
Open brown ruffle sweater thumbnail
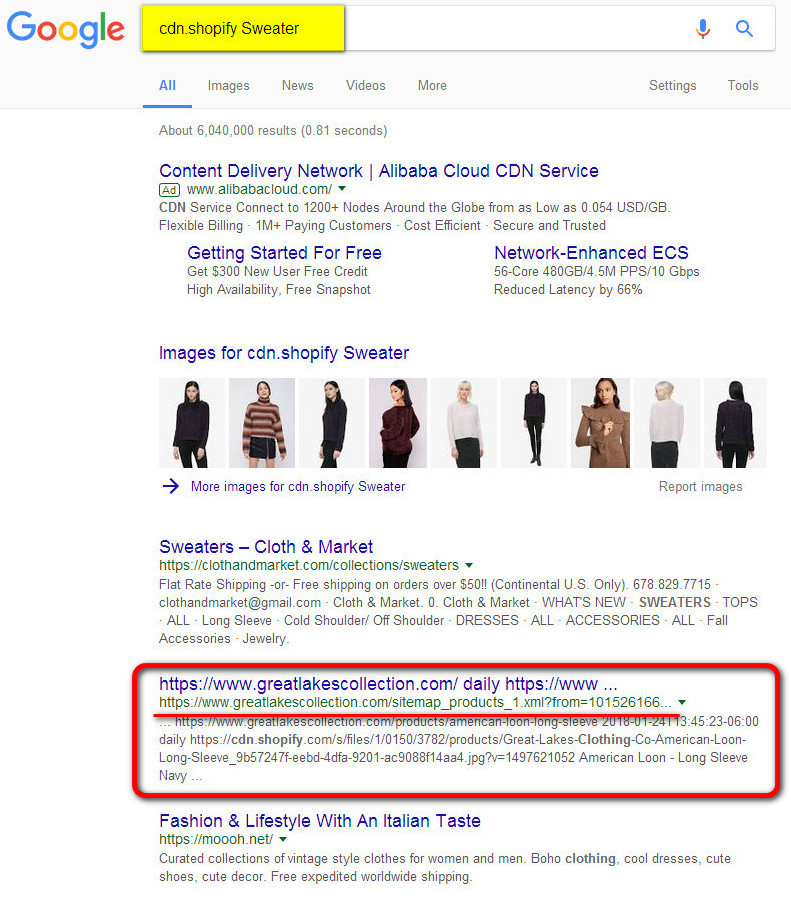pyautogui.click(x=600, y=423)
